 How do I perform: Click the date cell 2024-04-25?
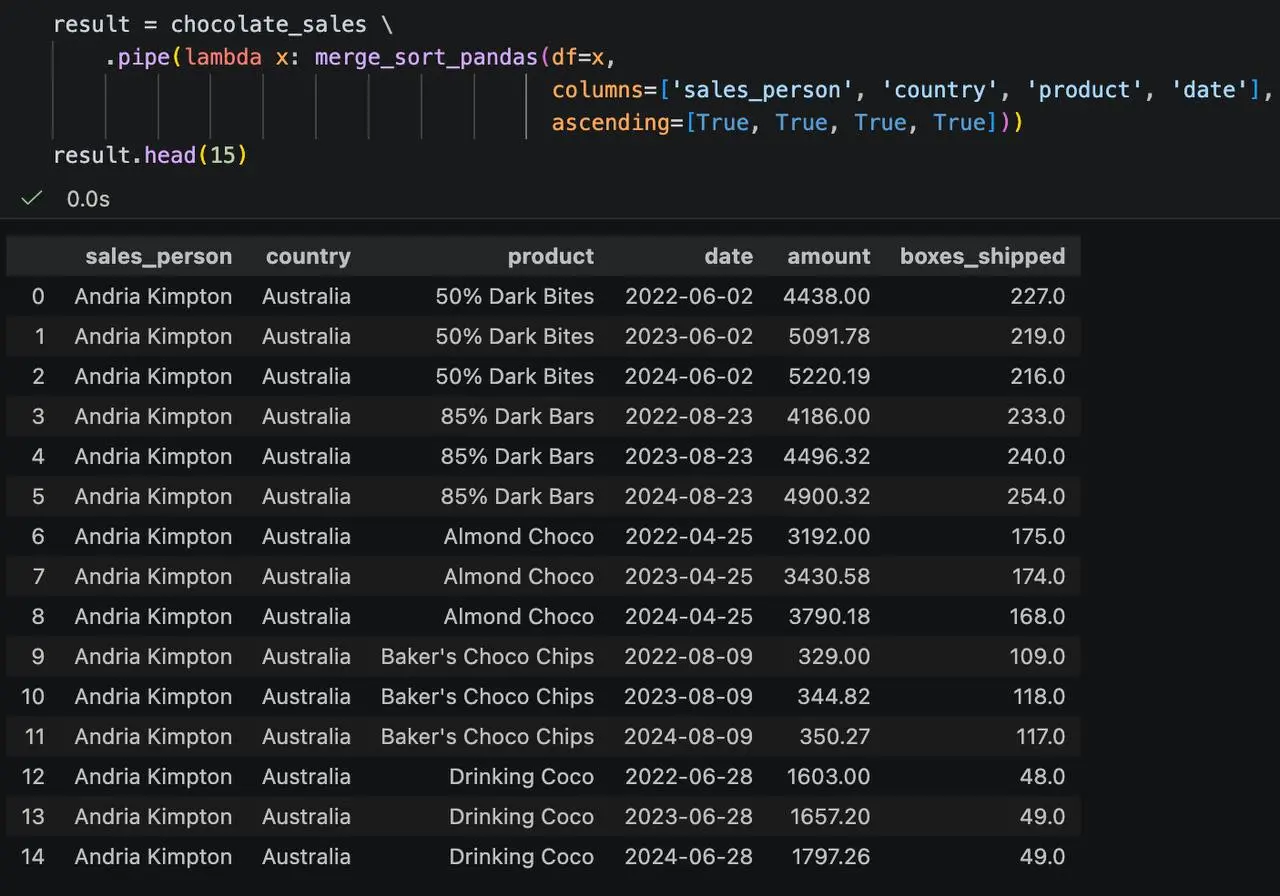pos(689,616)
